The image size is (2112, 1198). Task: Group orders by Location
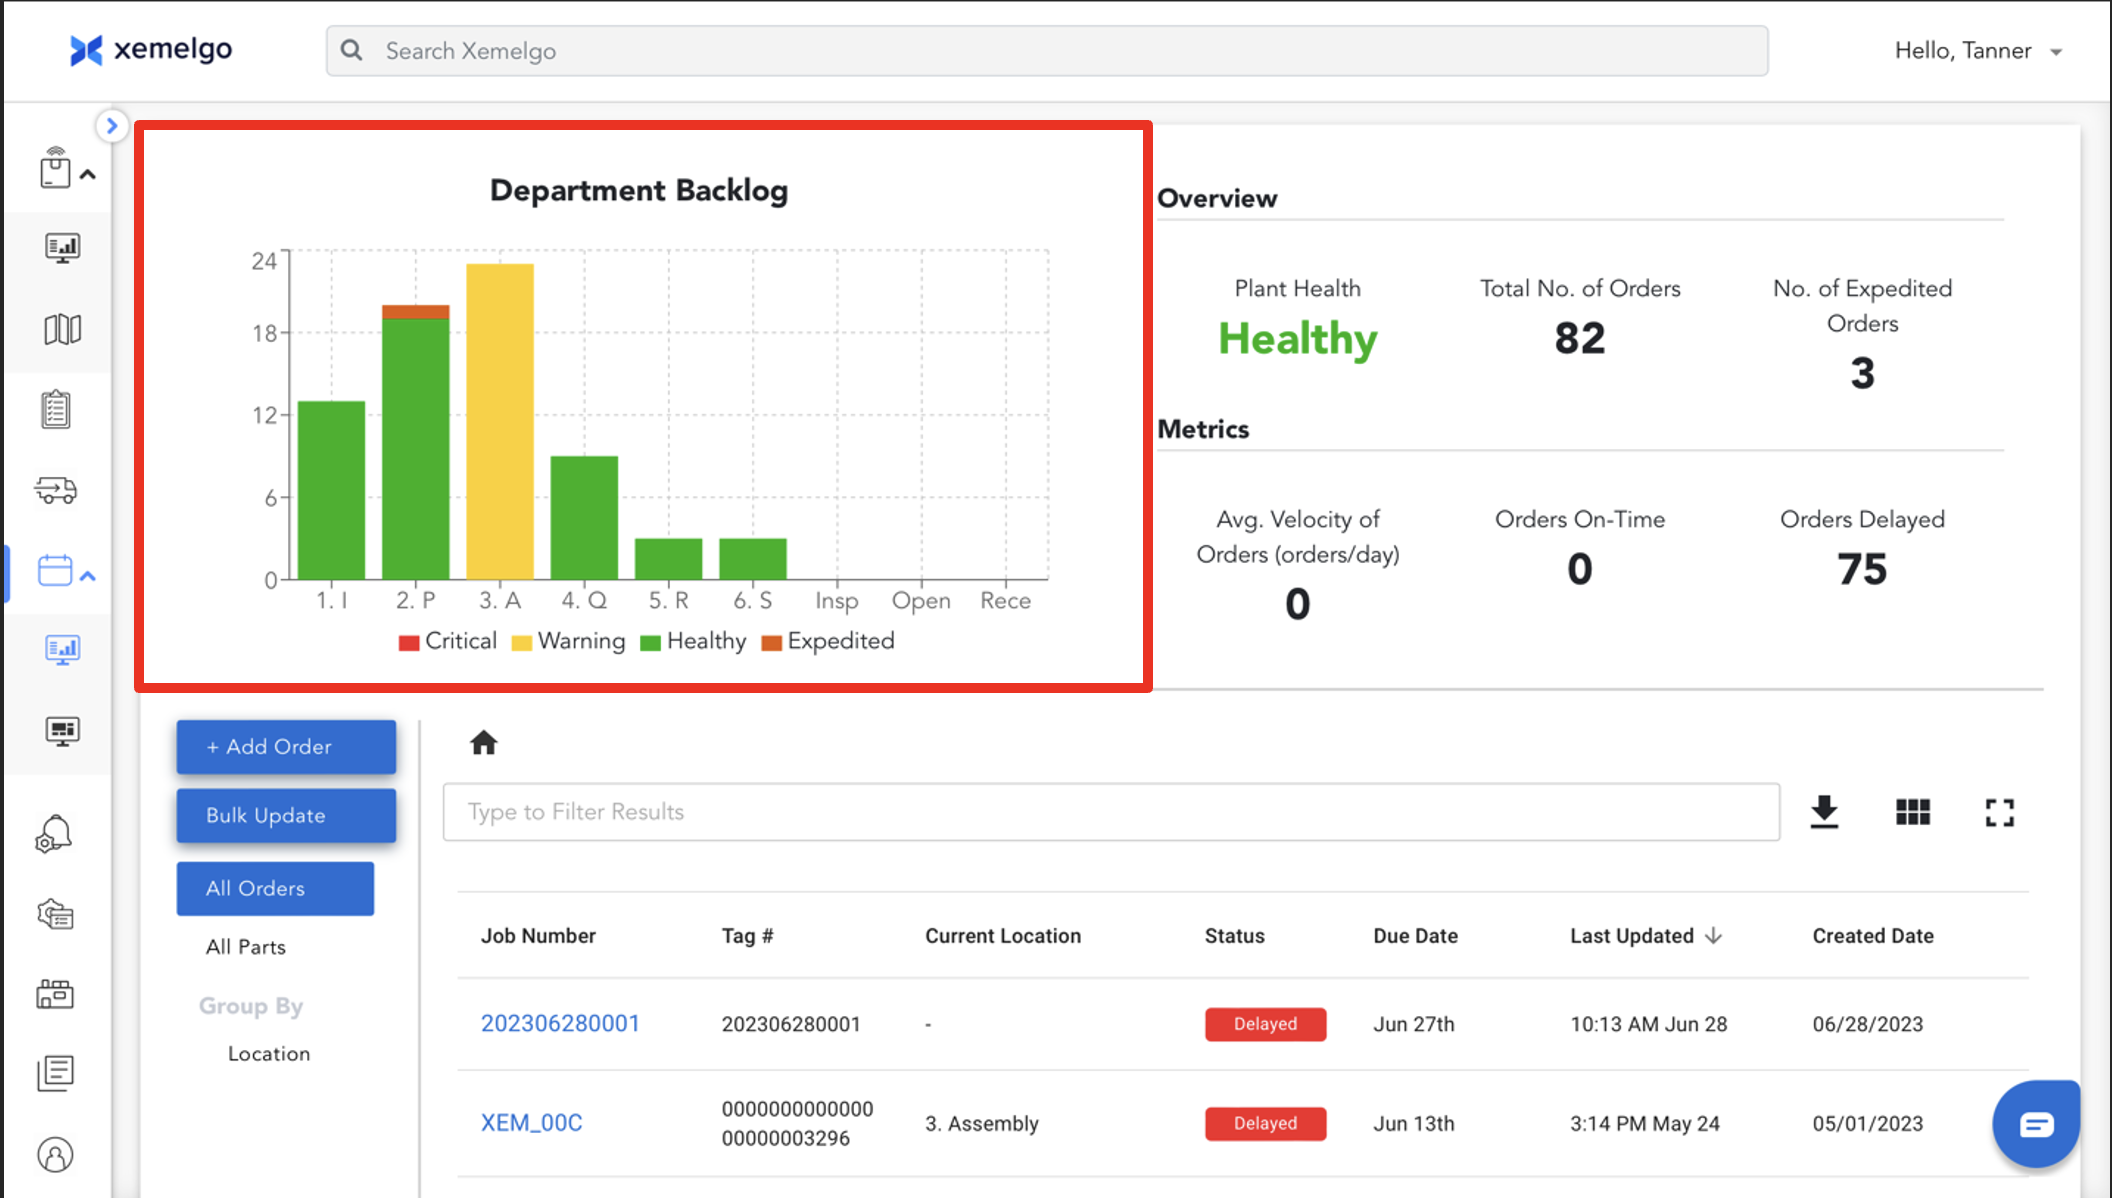[x=269, y=1054]
